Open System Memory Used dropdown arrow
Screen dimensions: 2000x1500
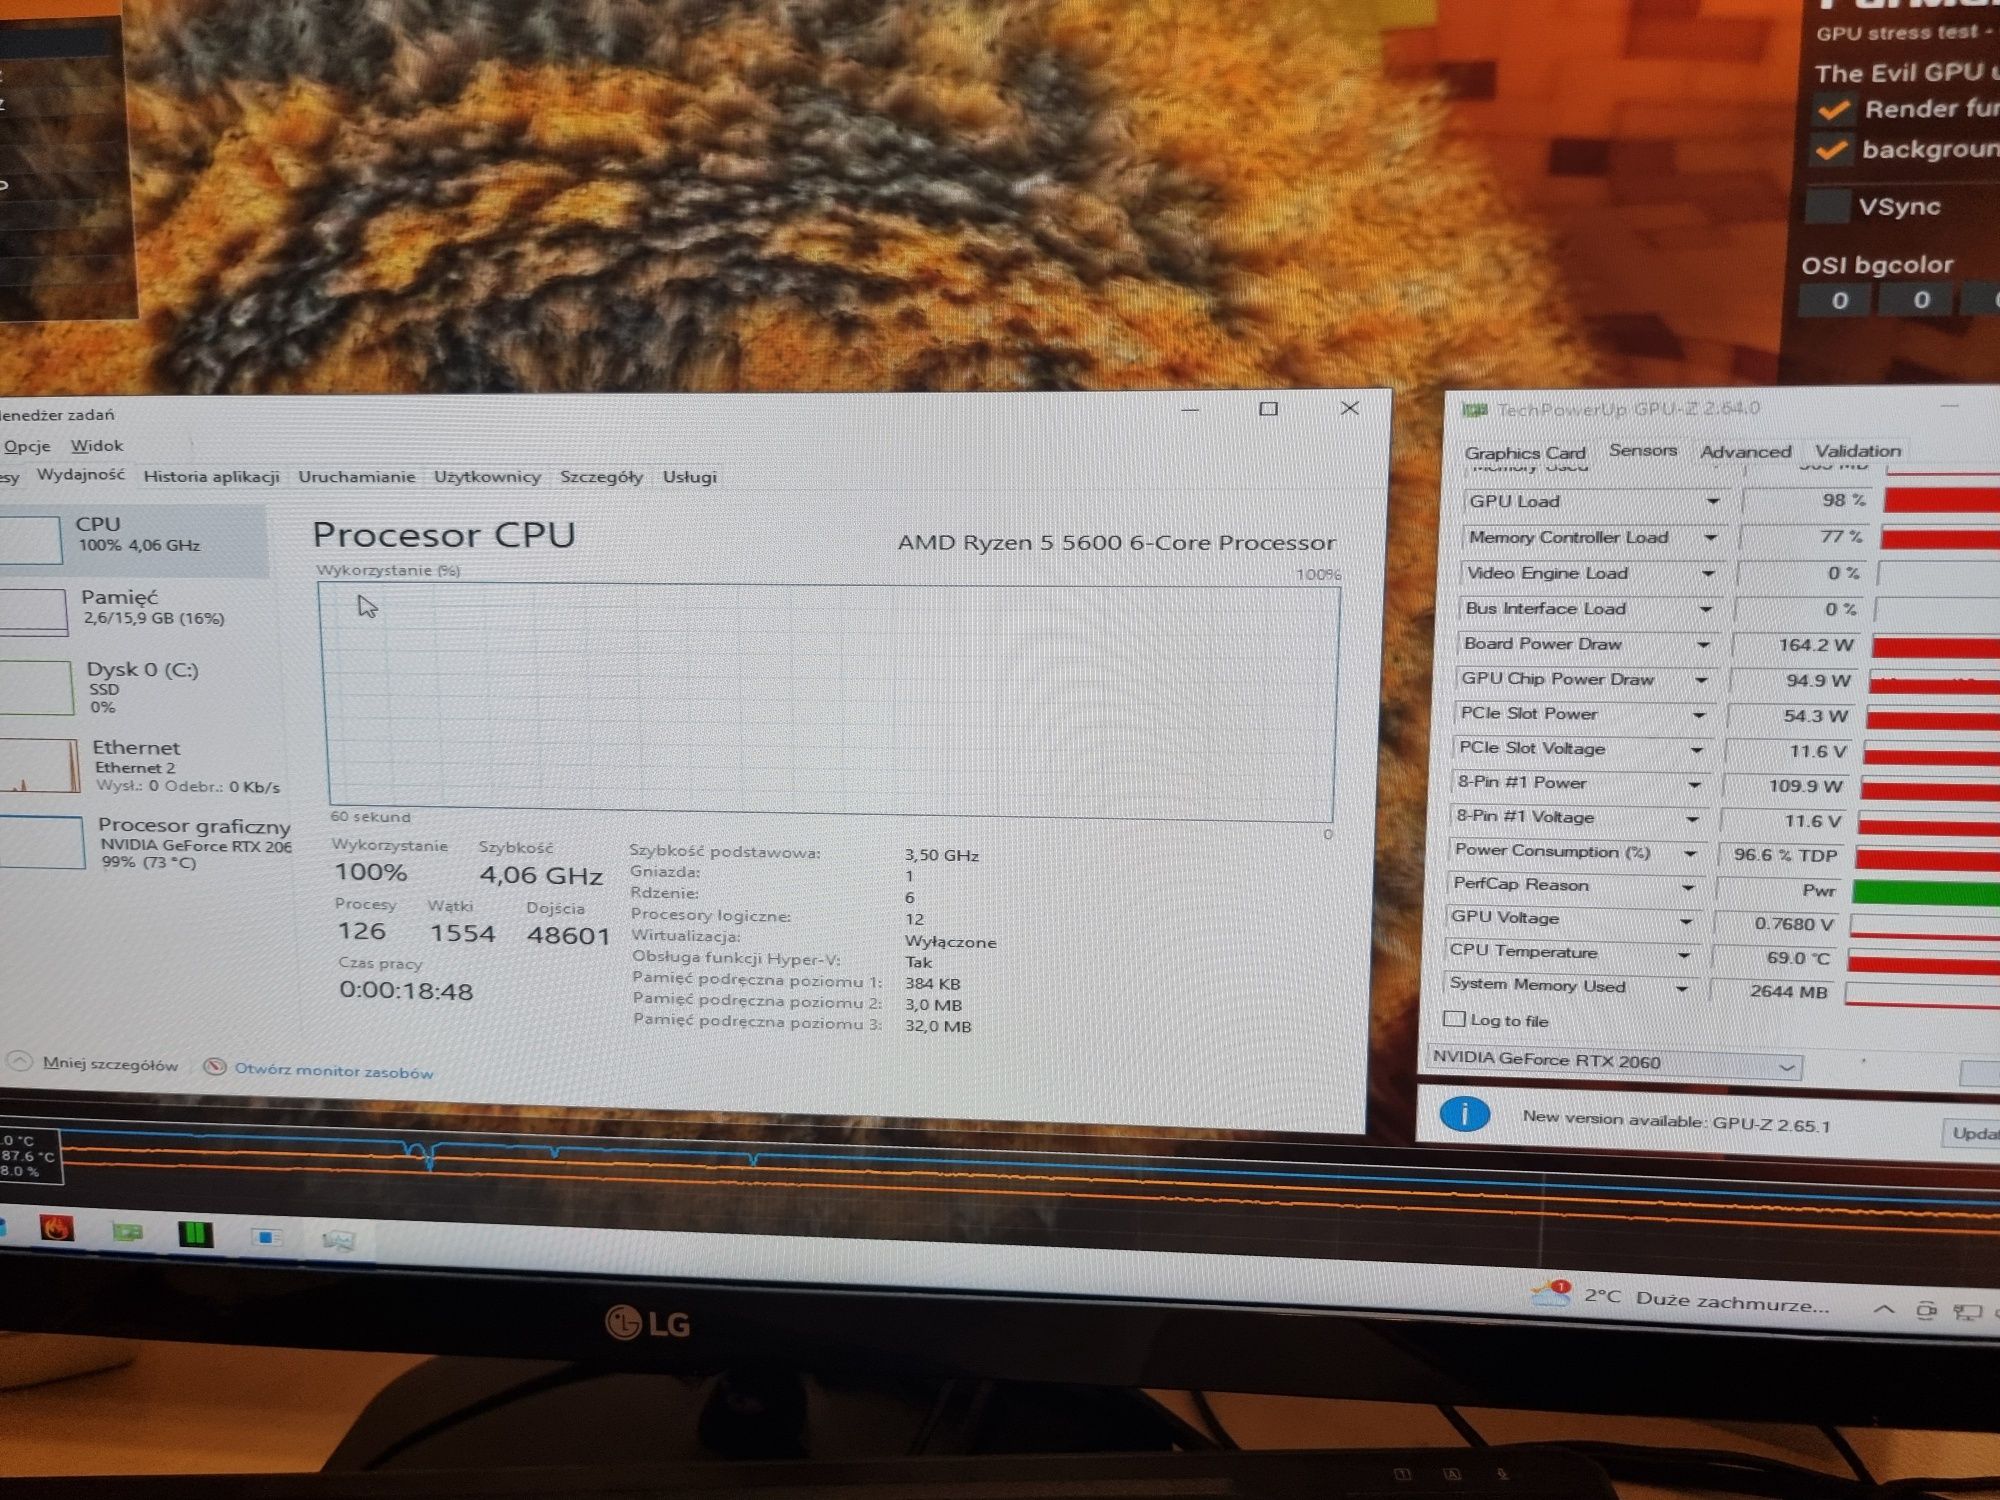[1682, 989]
